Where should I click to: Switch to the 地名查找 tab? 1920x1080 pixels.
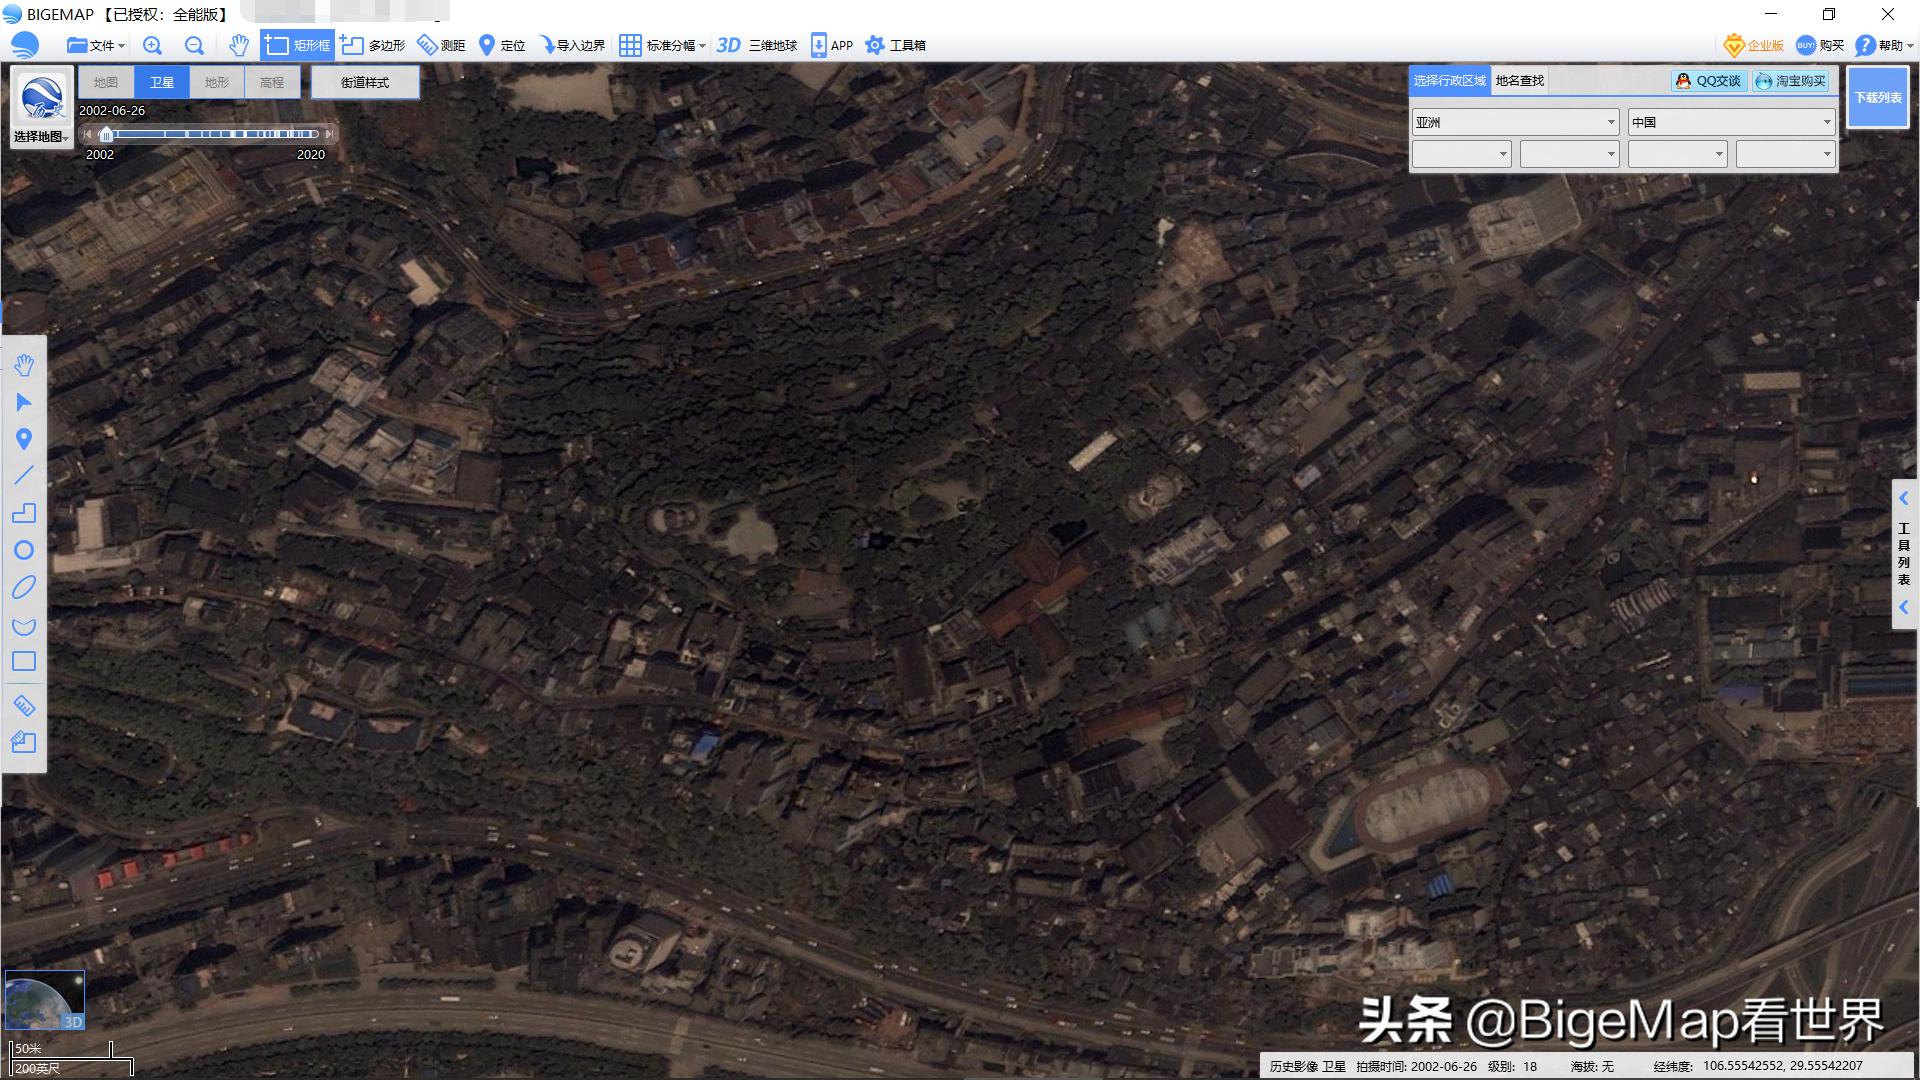[x=1521, y=81]
